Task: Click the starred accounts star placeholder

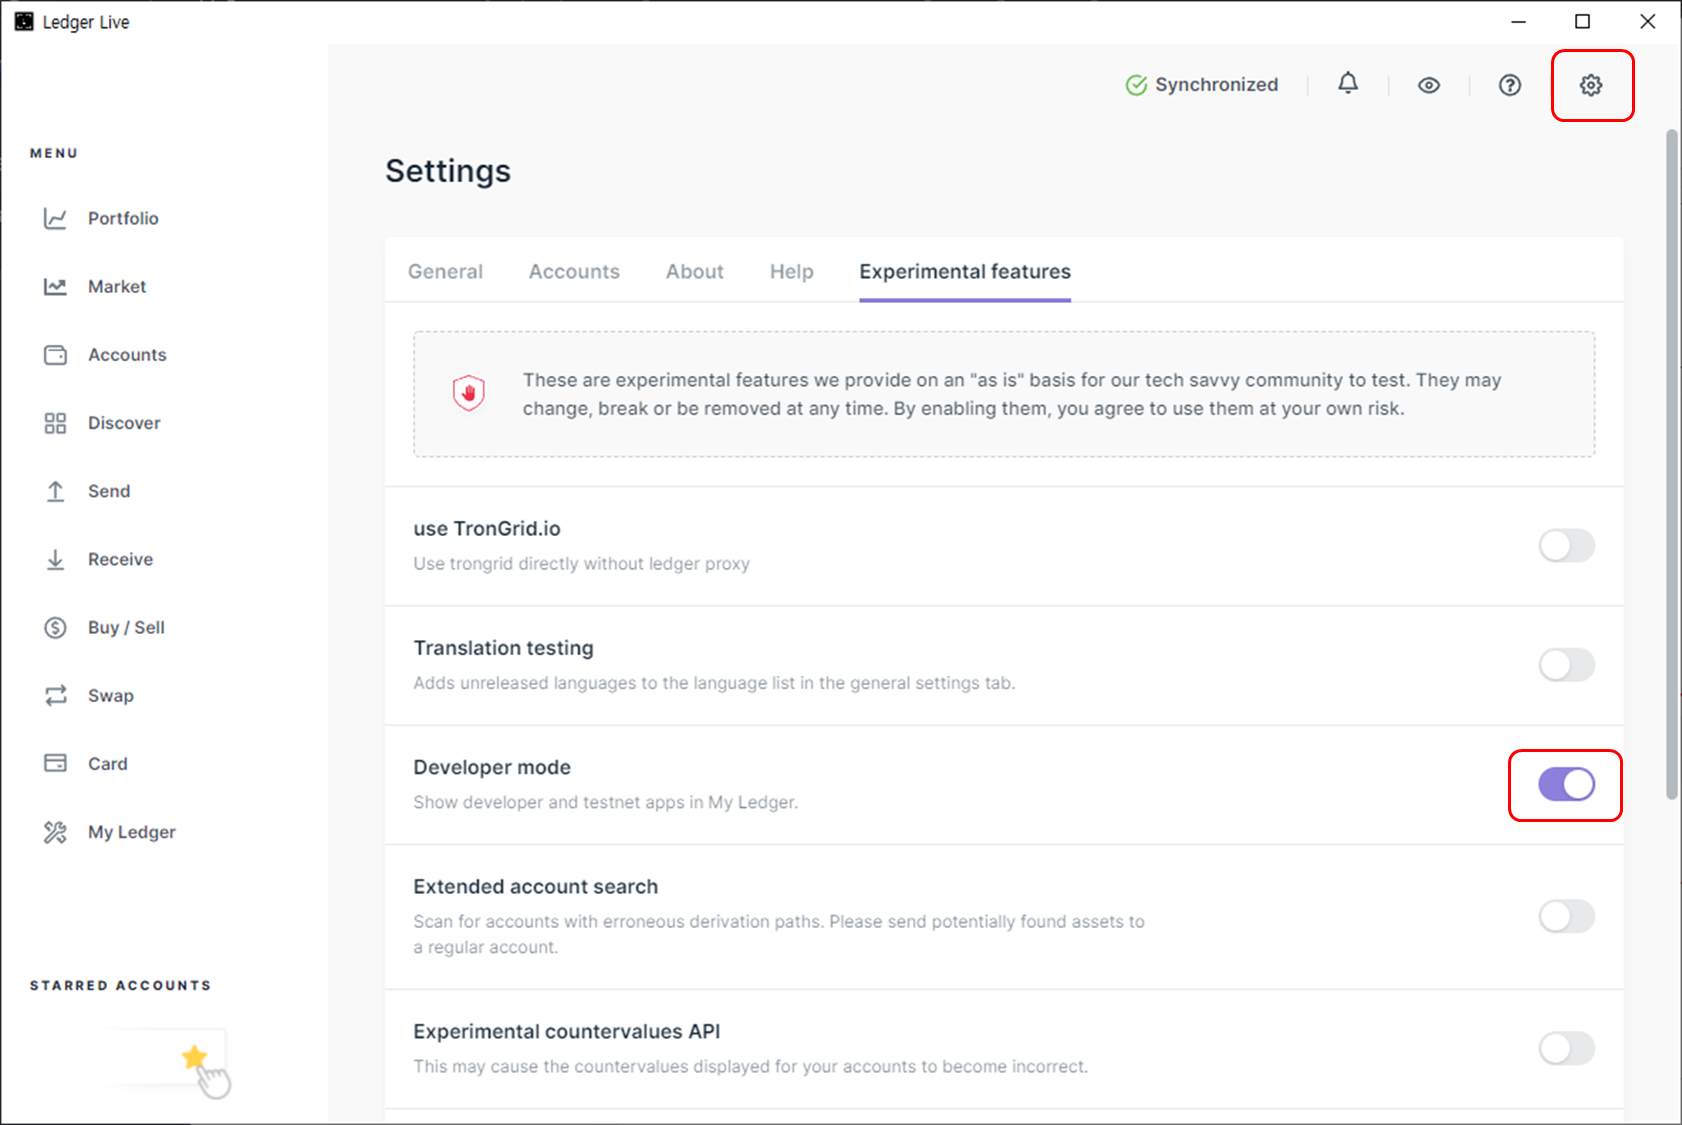Action: point(195,1057)
